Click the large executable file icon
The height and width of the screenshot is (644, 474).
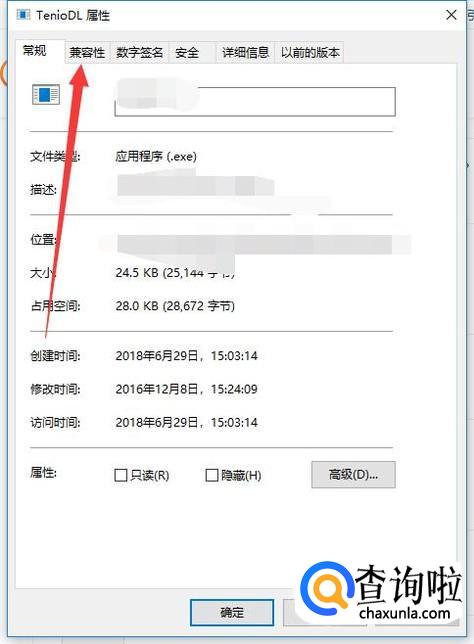pos(46,94)
